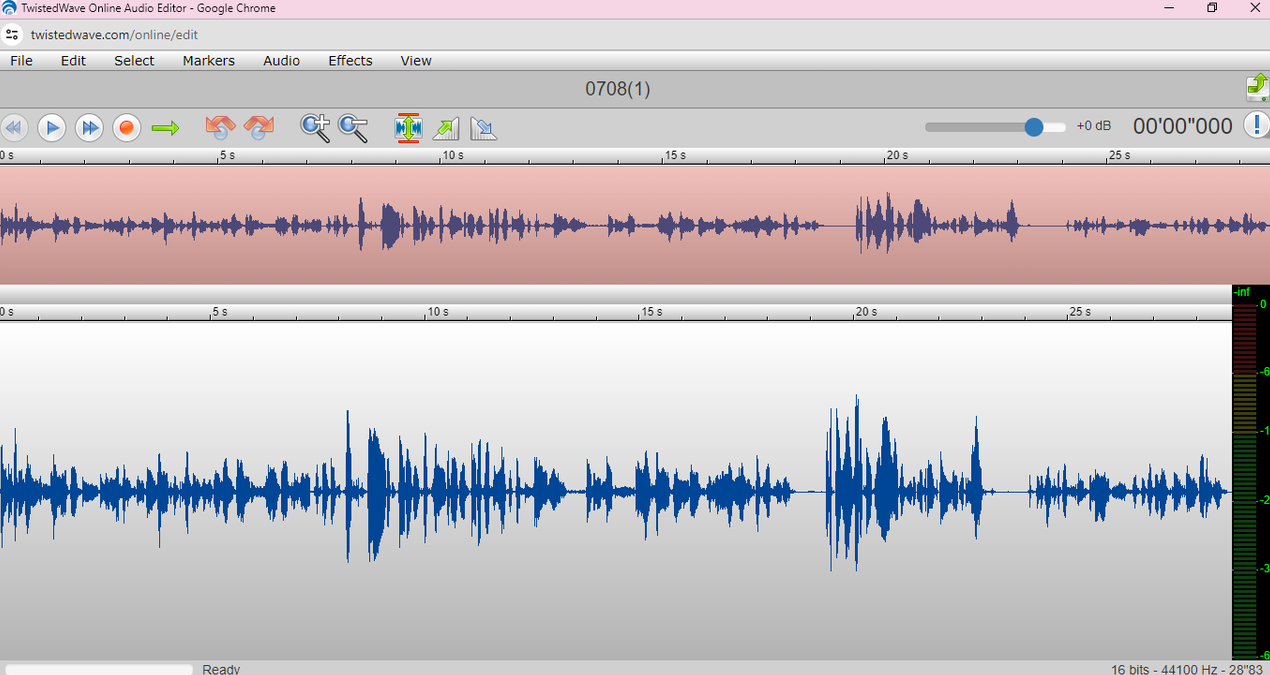This screenshot has width=1270, height=675.
Task: Apply Fade Out using the toolbar icon
Action: click(x=483, y=128)
